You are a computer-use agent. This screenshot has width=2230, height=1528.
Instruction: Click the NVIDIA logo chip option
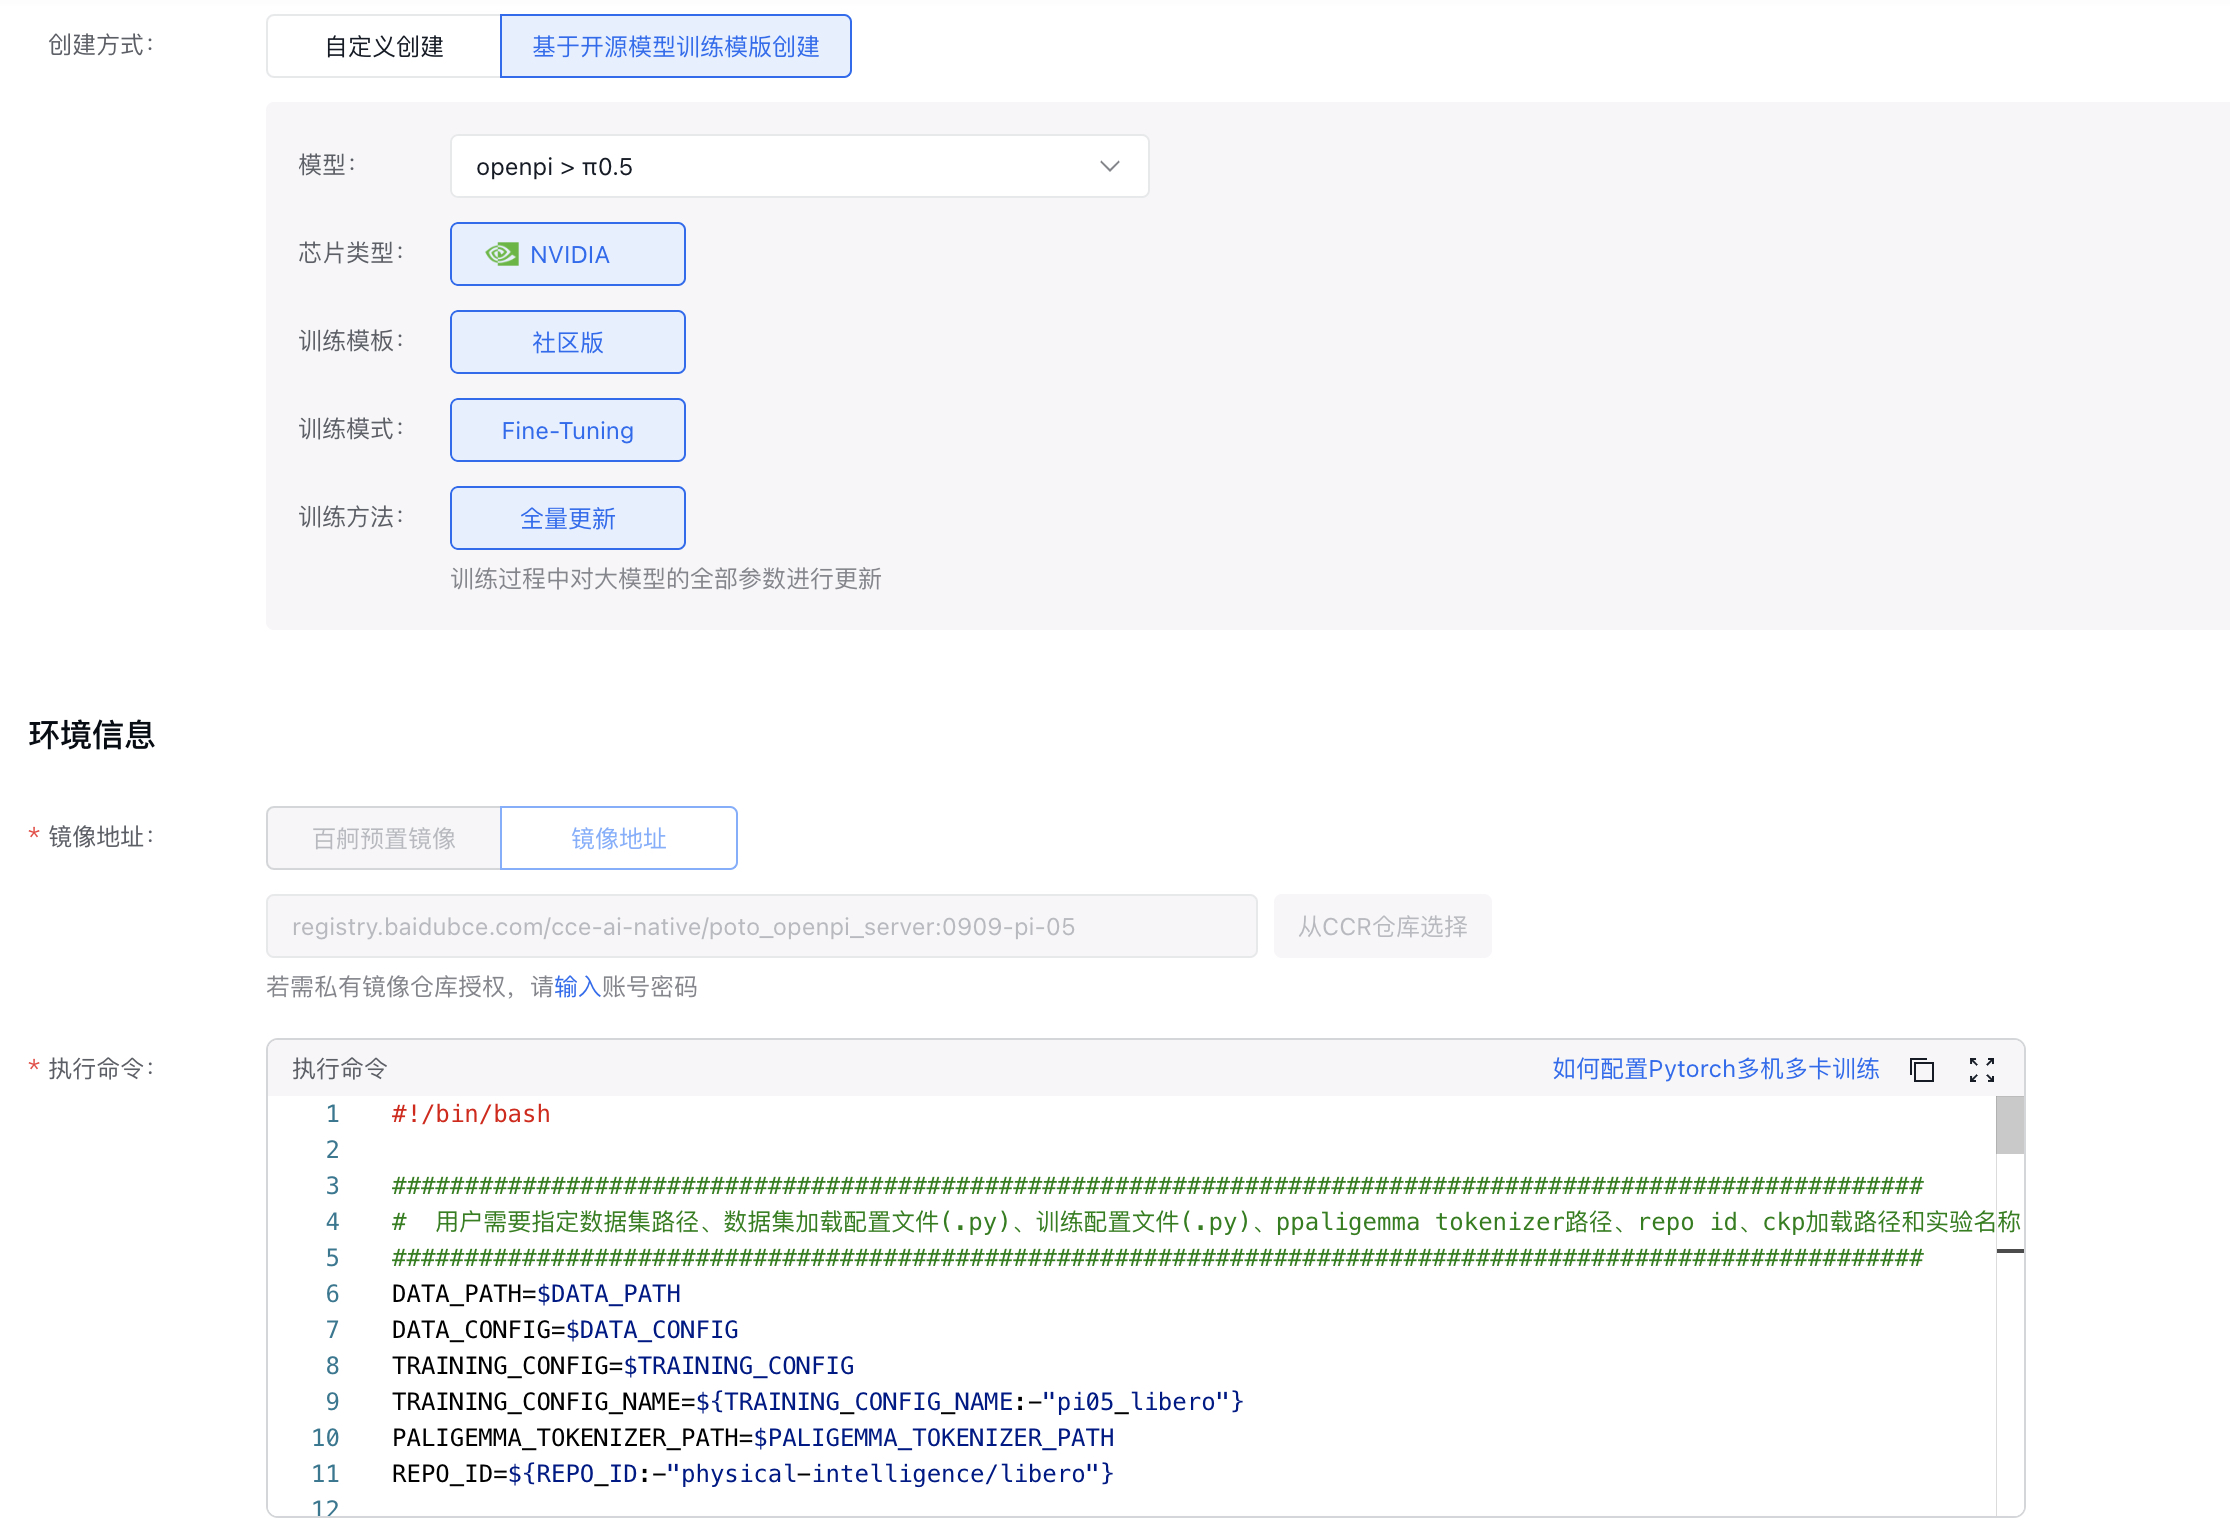pyautogui.click(x=567, y=254)
